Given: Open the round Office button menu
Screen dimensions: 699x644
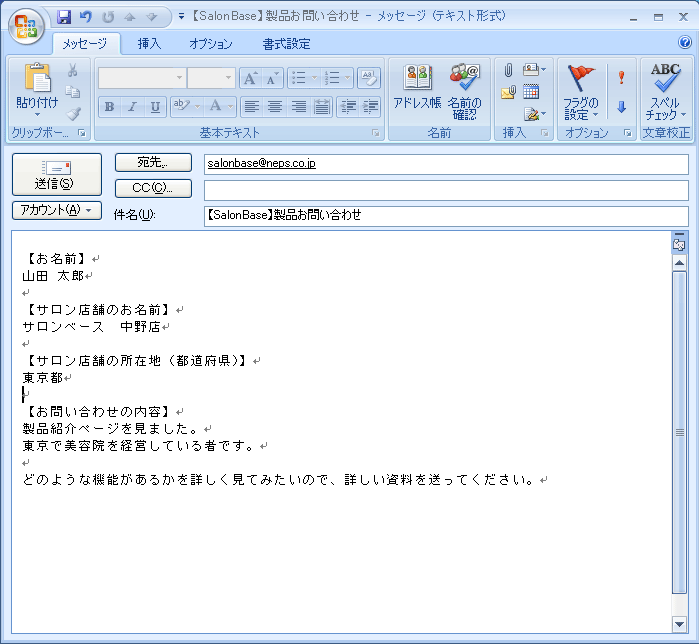Looking at the screenshot, I should (26, 25).
